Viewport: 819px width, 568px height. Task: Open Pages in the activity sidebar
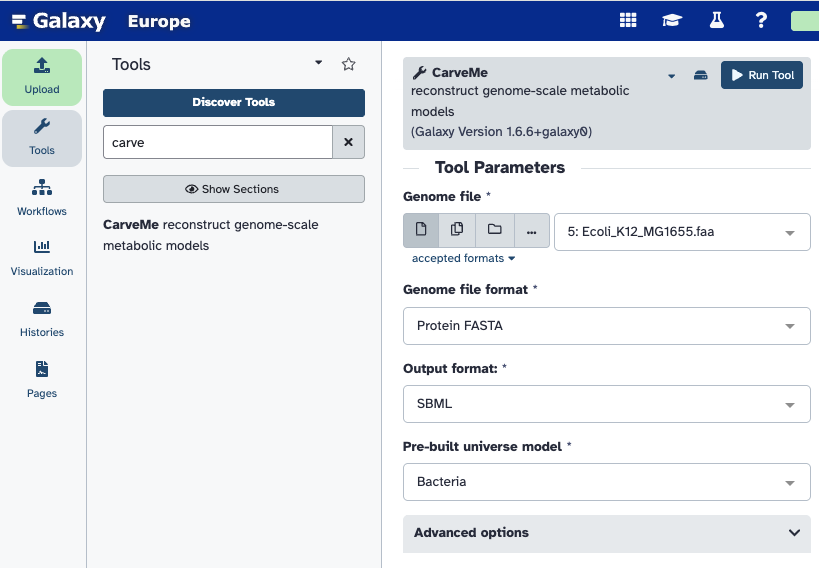pos(42,380)
